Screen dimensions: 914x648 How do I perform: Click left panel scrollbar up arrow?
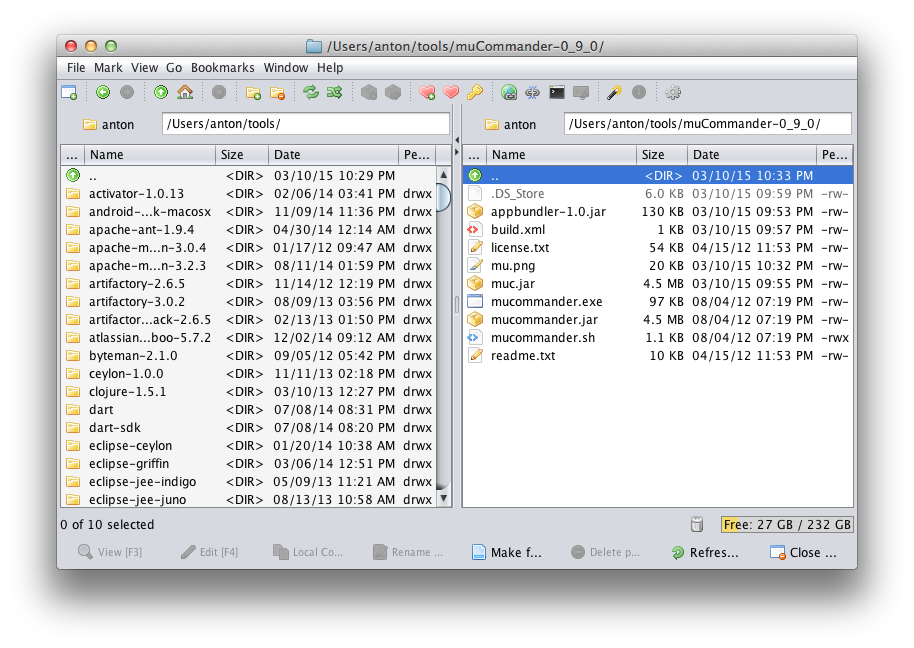pos(444,174)
